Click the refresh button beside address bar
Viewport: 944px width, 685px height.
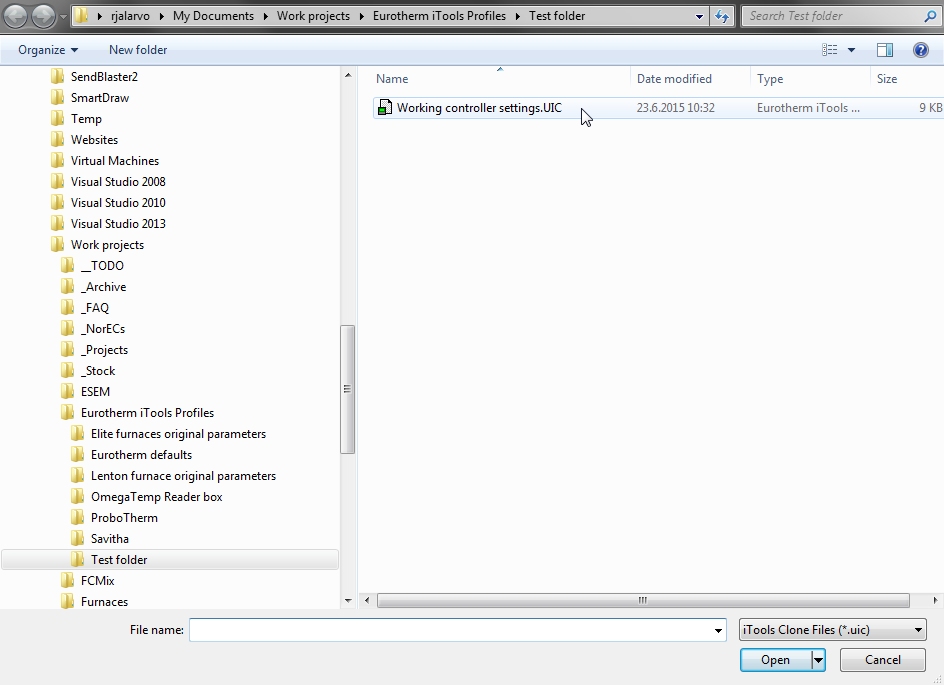tap(722, 16)
